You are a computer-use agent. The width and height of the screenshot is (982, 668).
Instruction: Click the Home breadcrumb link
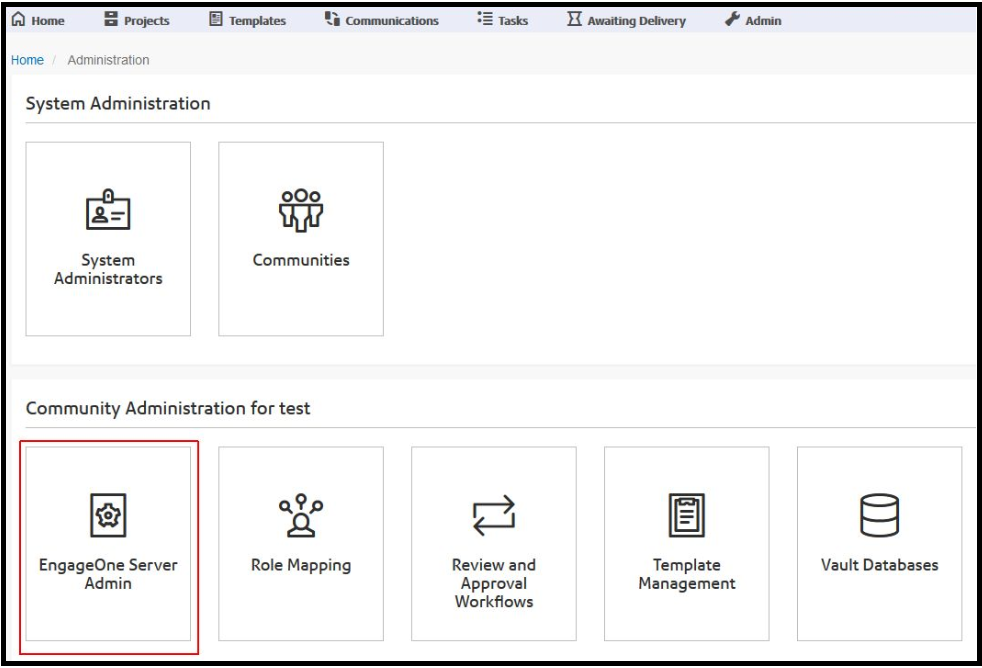(28, 60)
